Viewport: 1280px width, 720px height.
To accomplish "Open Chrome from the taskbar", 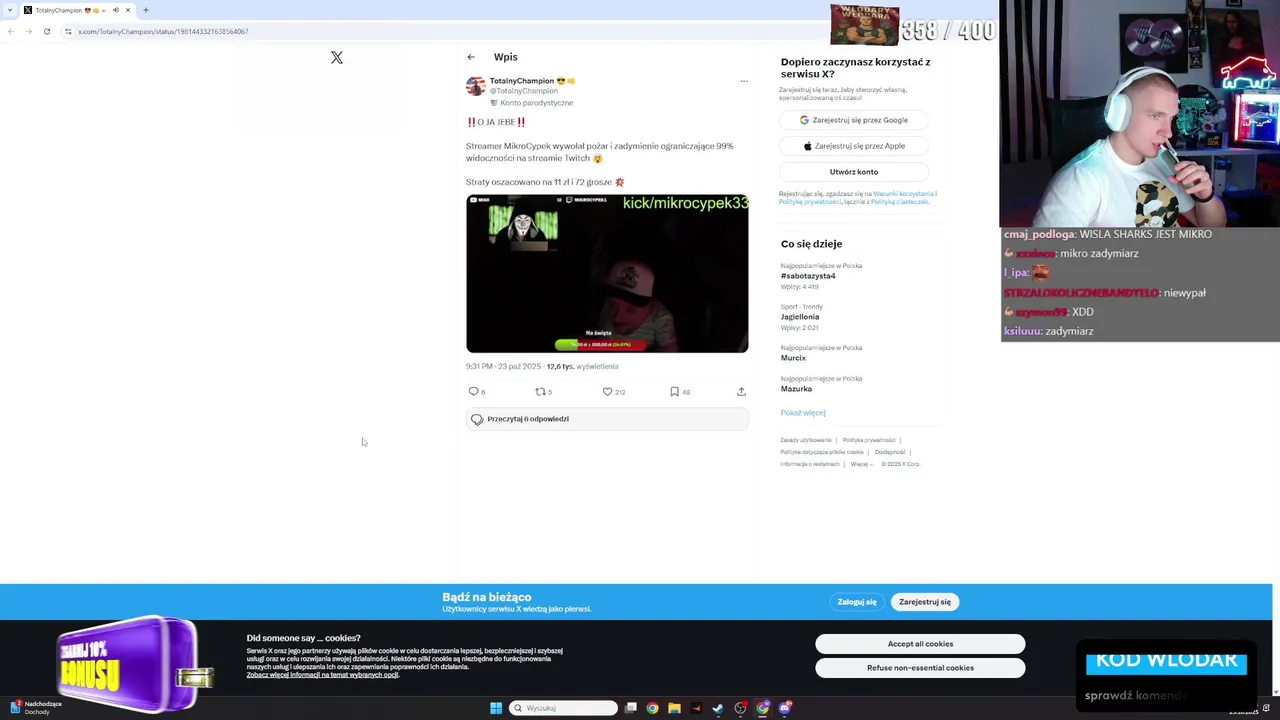I will point(652,708).
